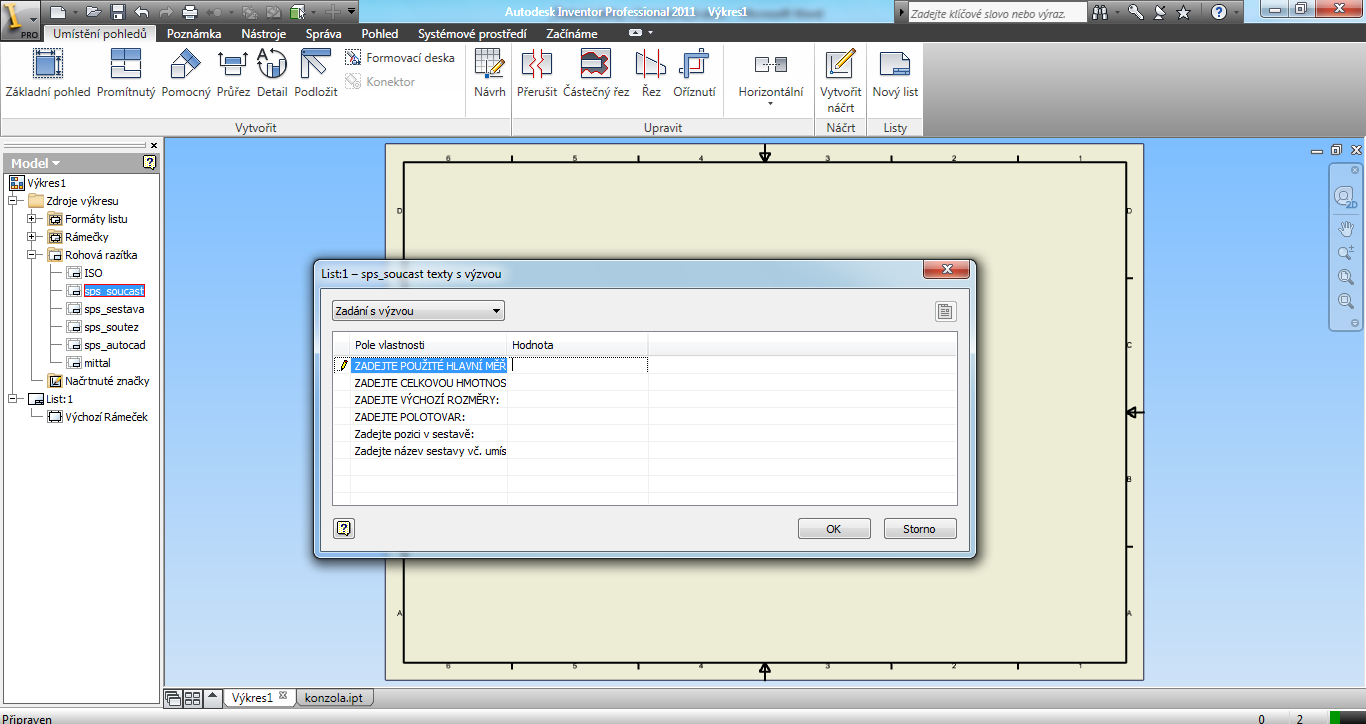Click the Podložit overlay view tool
This screenshot has width=1366, height=724.
[316, 73]
